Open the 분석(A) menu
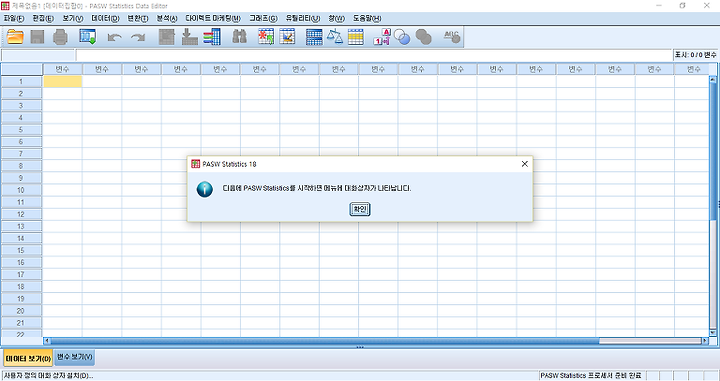Screen dimensions: 720x381 click(167, 18)
